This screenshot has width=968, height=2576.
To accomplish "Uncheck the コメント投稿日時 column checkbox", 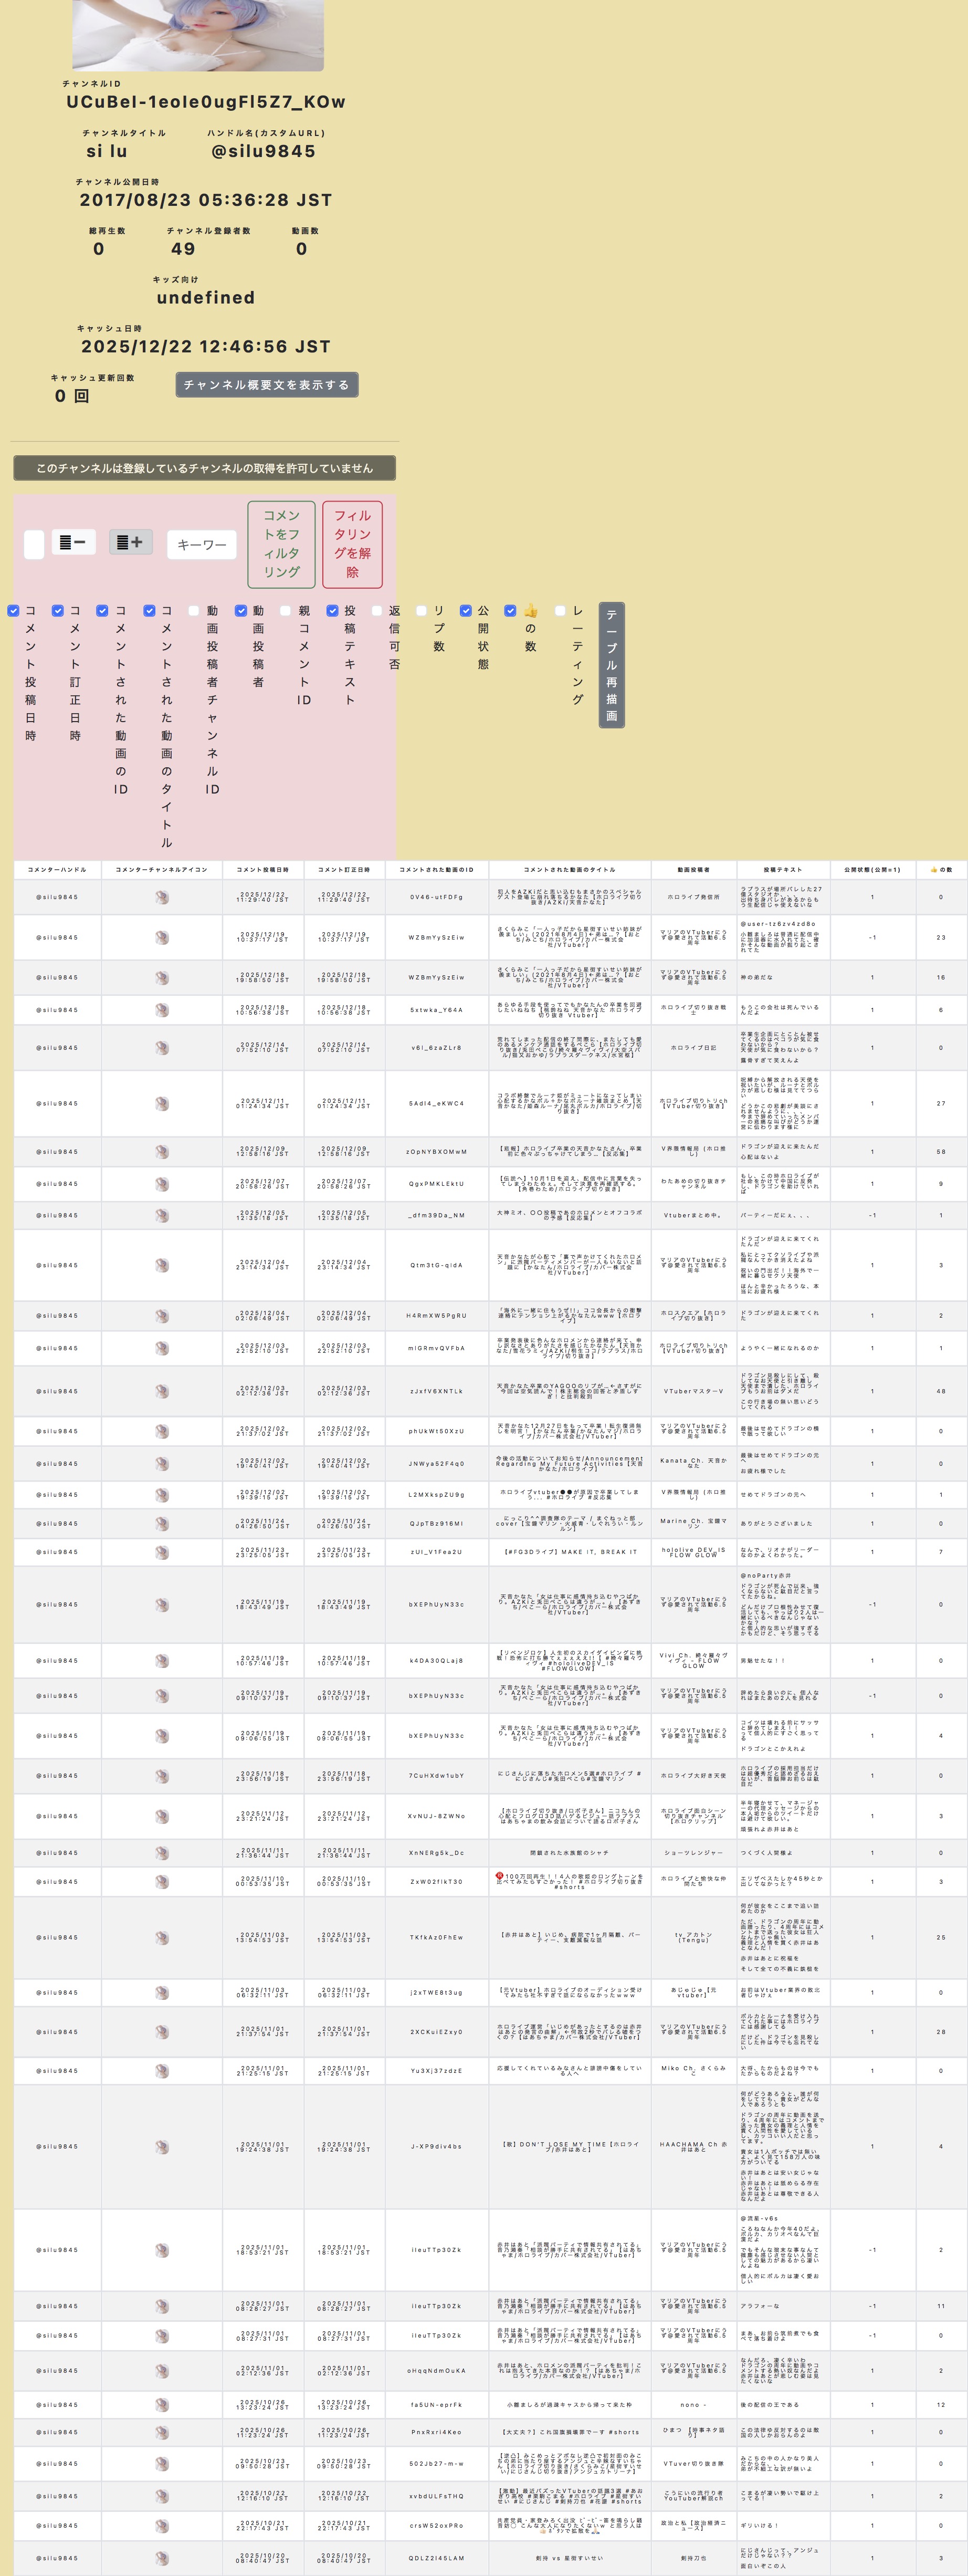I will pos(14,610).
